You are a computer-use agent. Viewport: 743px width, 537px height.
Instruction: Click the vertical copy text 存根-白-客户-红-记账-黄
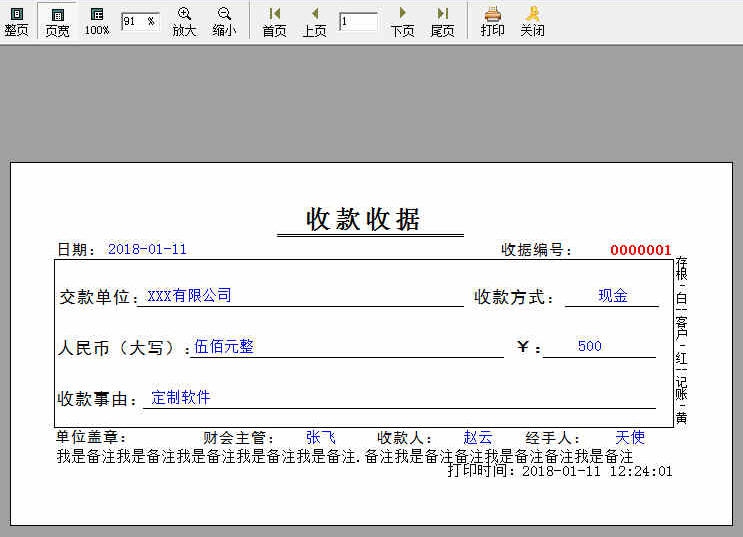point(681,340)
